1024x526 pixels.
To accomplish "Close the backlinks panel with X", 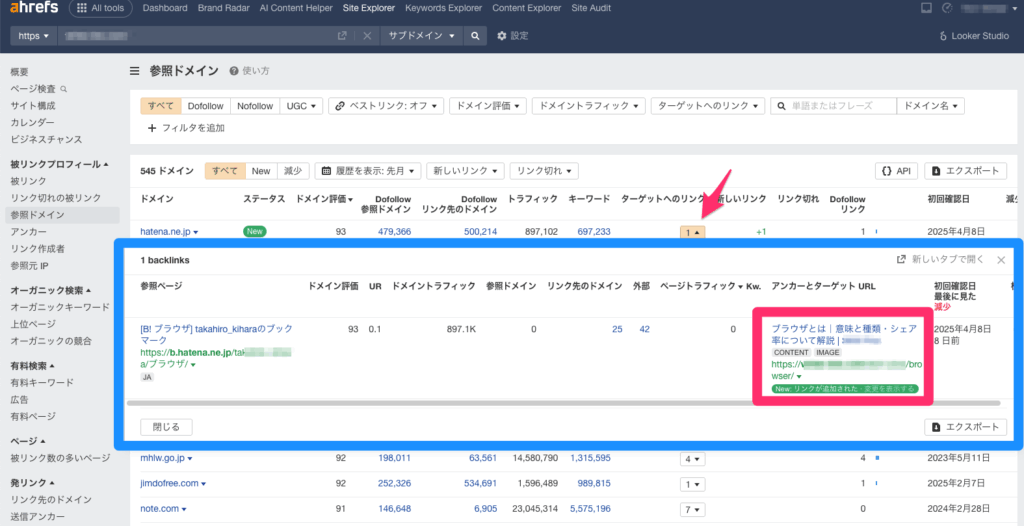I will point(1001,260).
